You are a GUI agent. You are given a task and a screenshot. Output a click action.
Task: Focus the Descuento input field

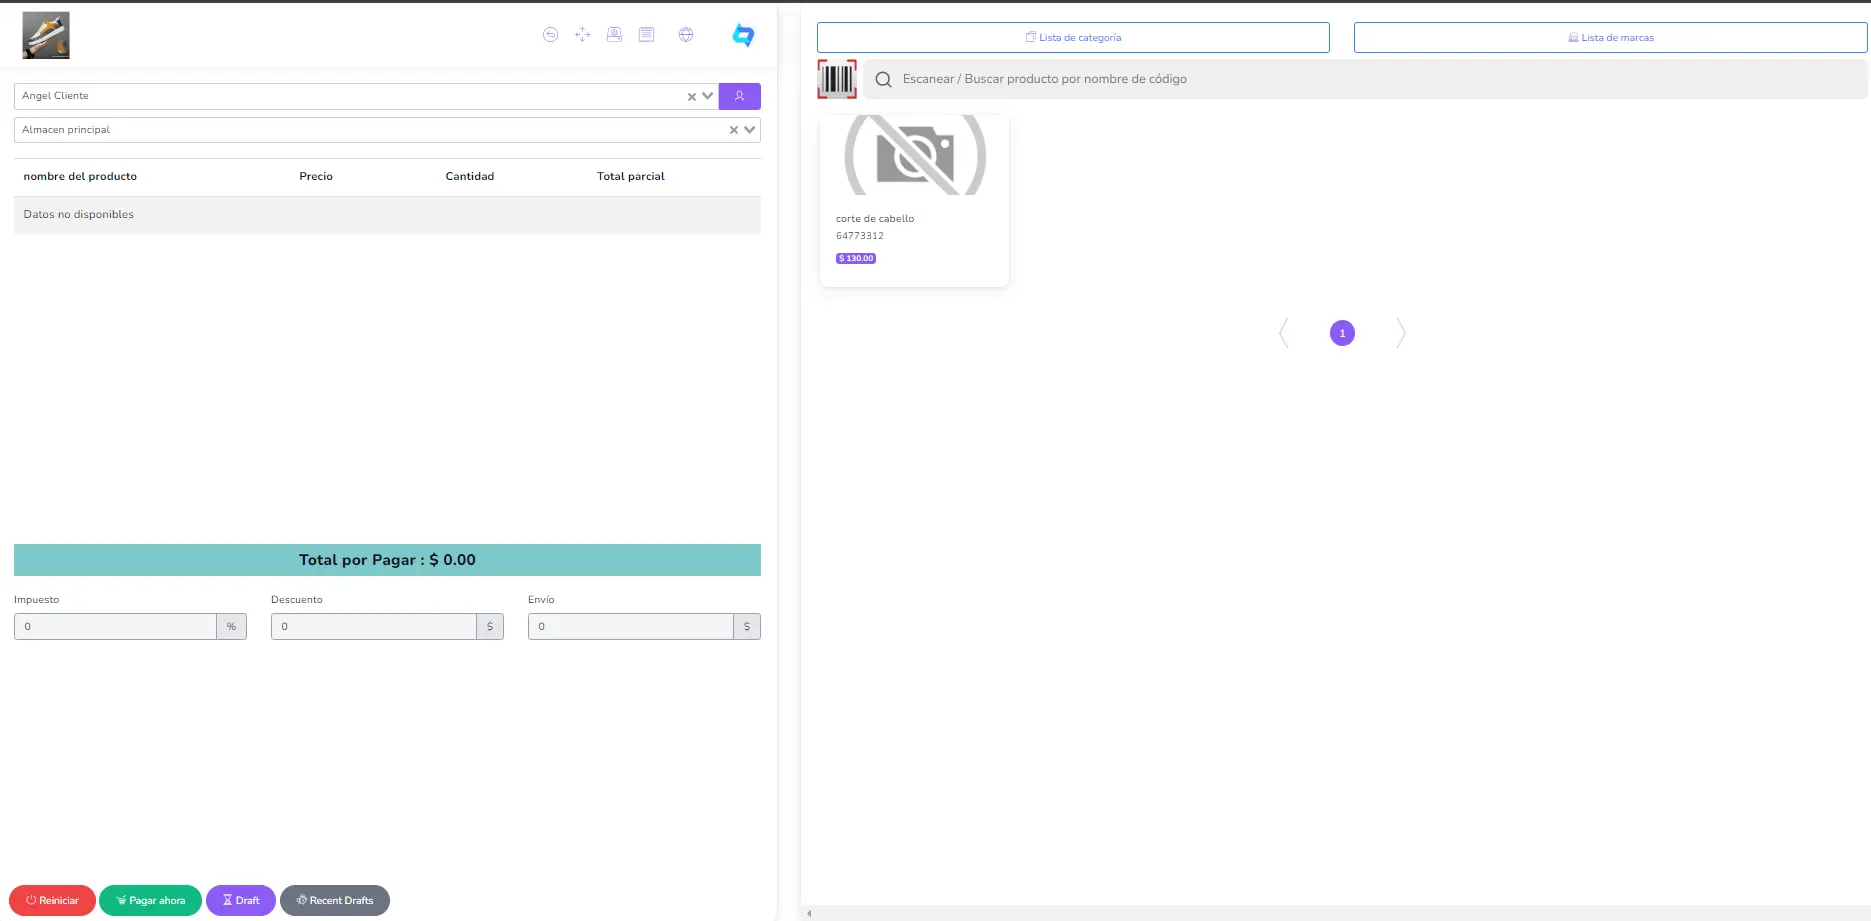pos(374,627)
